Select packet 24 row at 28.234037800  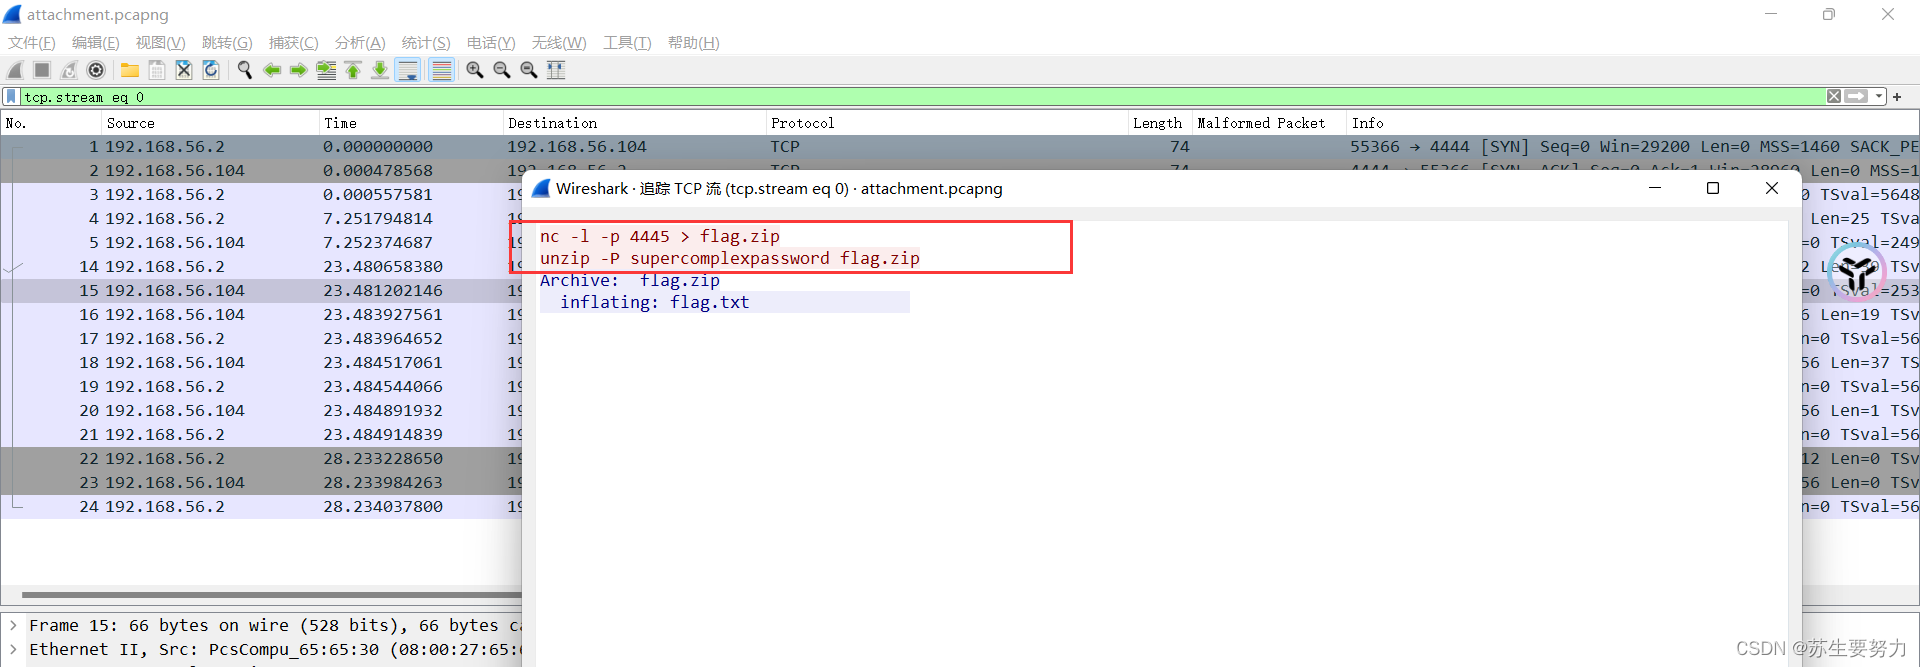point(260,507)
